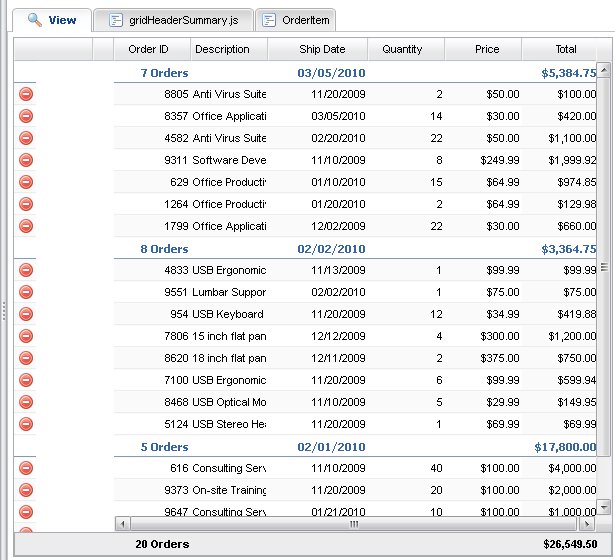Click the remove icon for order 7100
Viewport: 615px width, 560px height.
tap(26, 380)
